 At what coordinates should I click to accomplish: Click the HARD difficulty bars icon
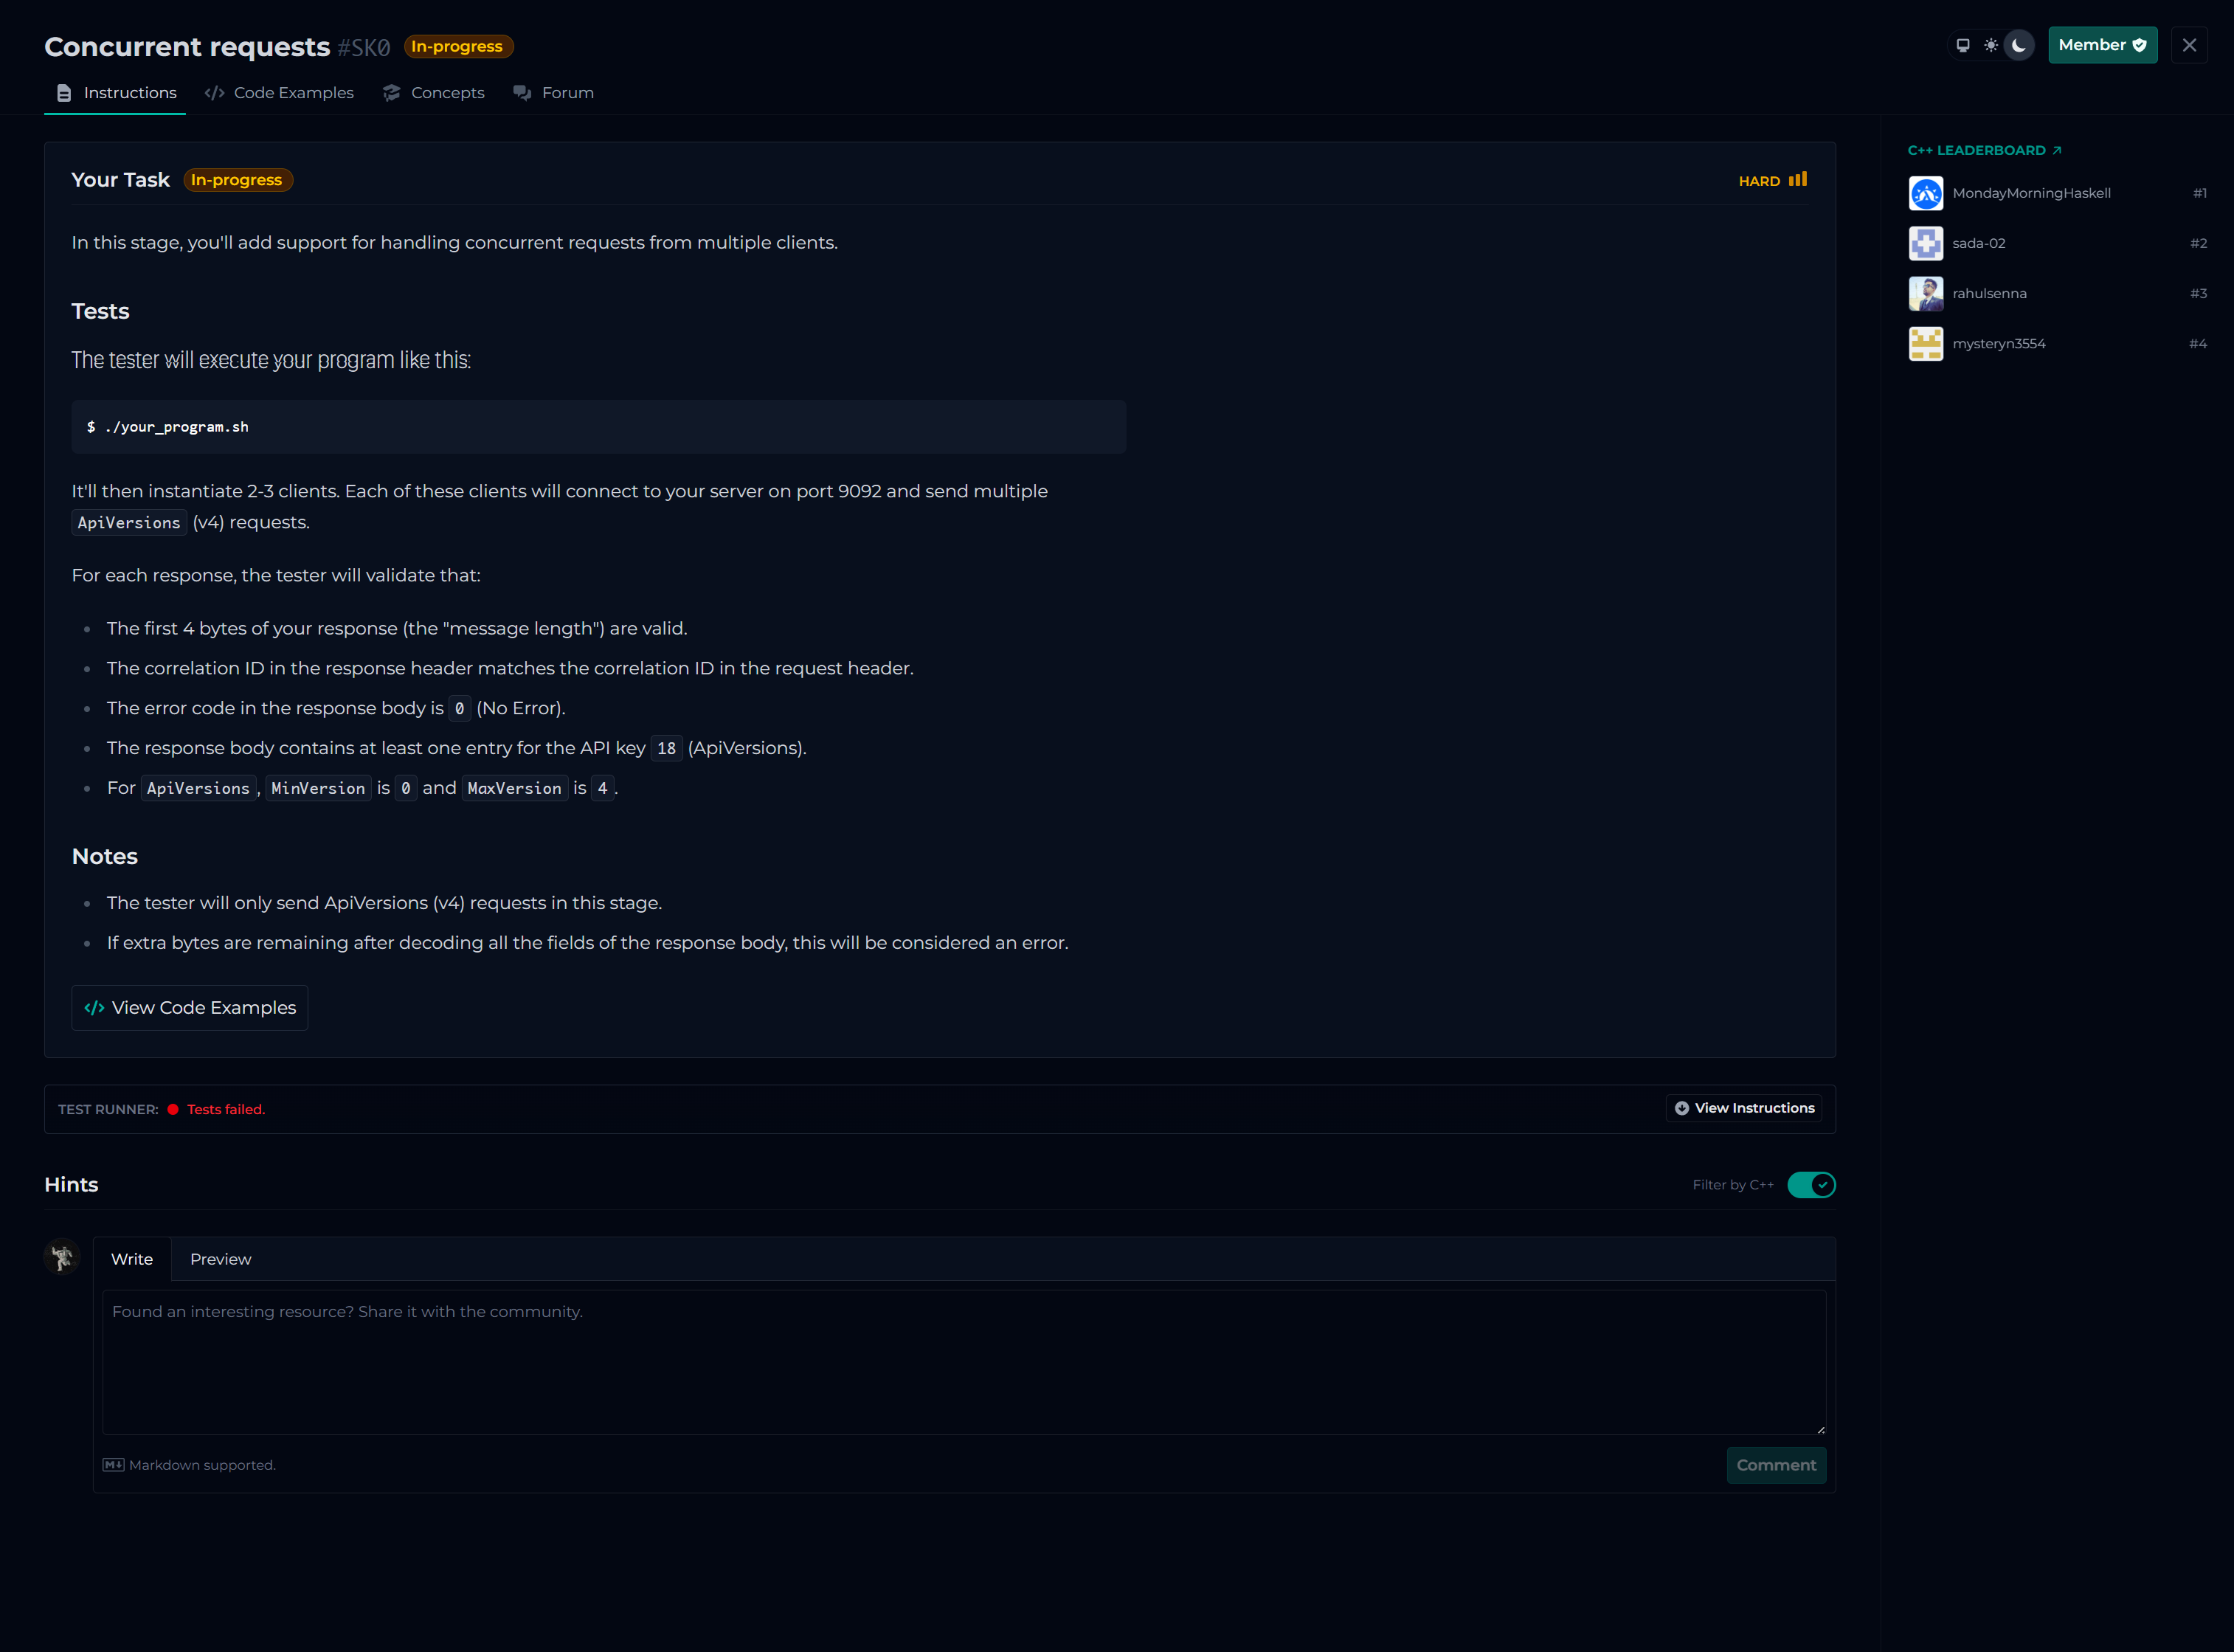1797,180
